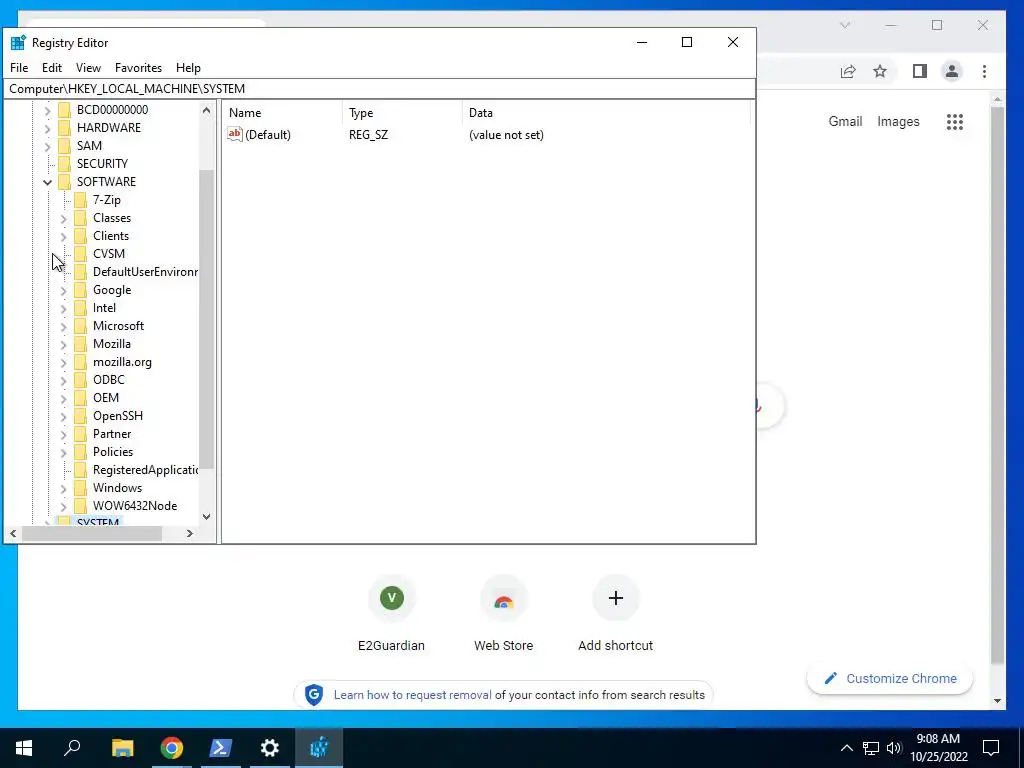Select the Mozilla folder icon

[x=80, y=344]
